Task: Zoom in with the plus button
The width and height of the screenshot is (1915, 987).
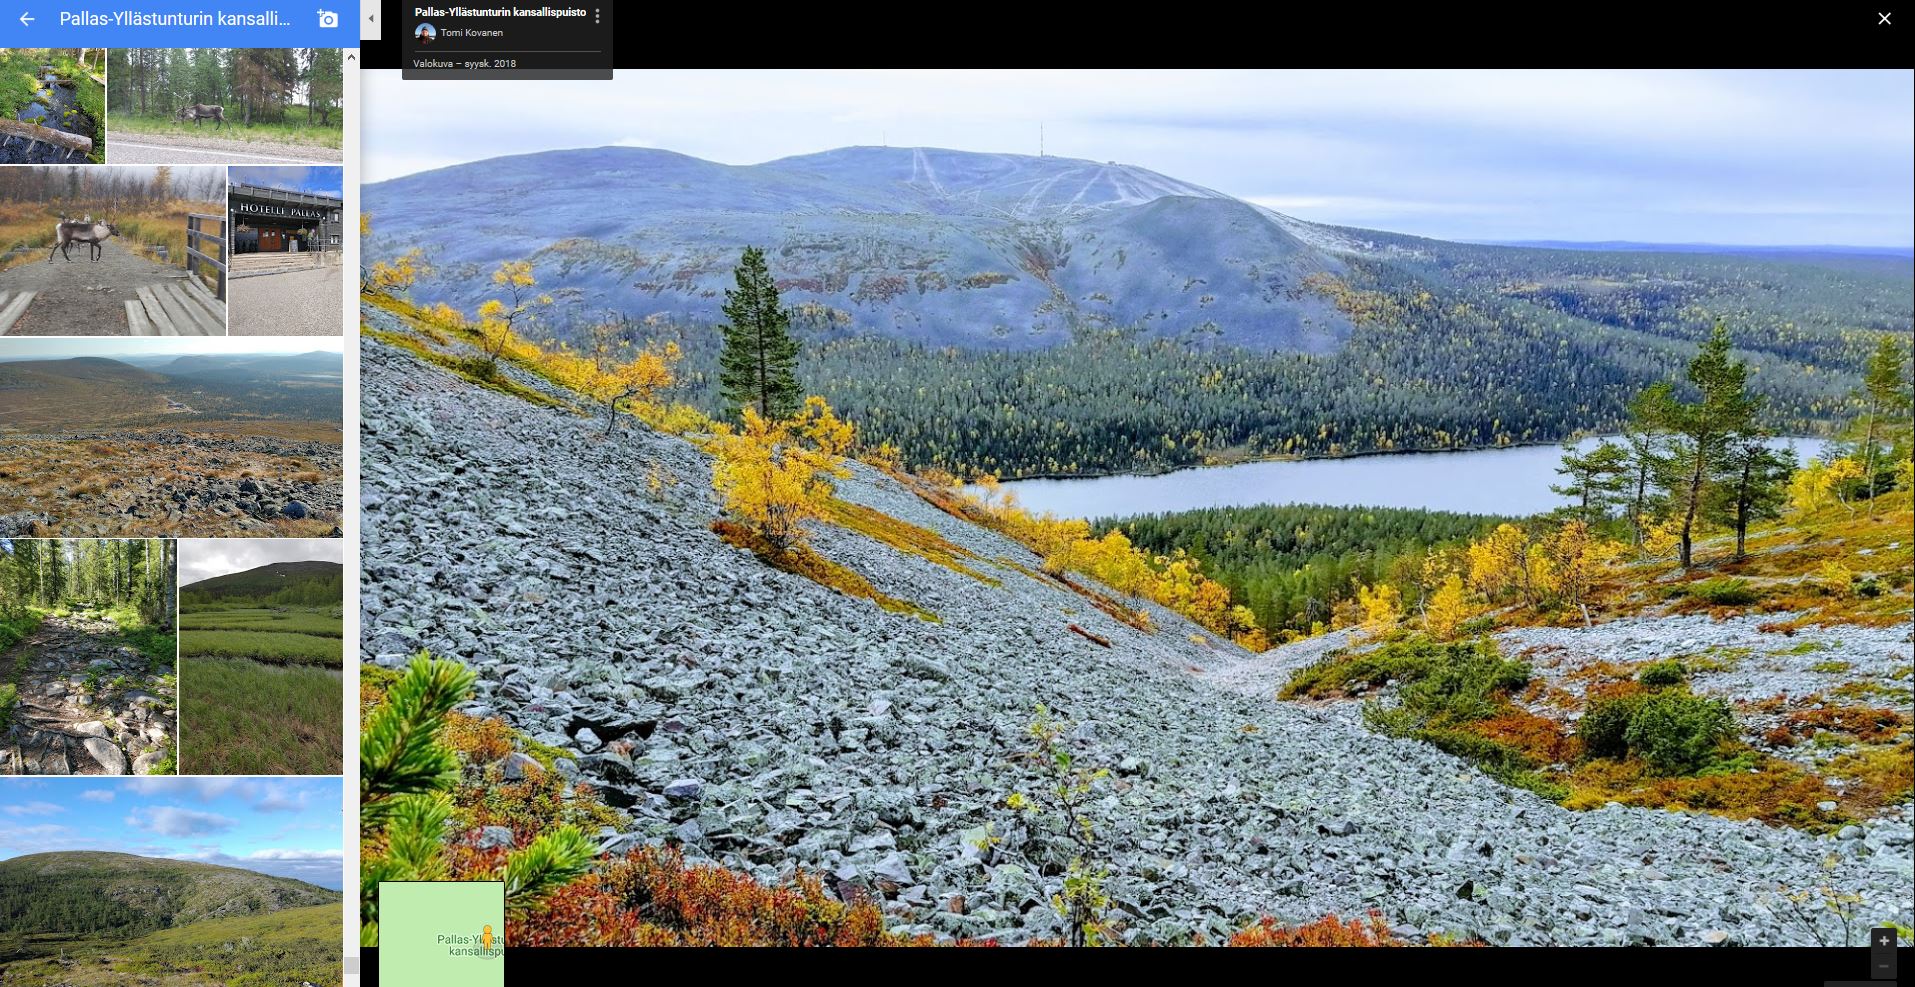Action: point(1883,941)
